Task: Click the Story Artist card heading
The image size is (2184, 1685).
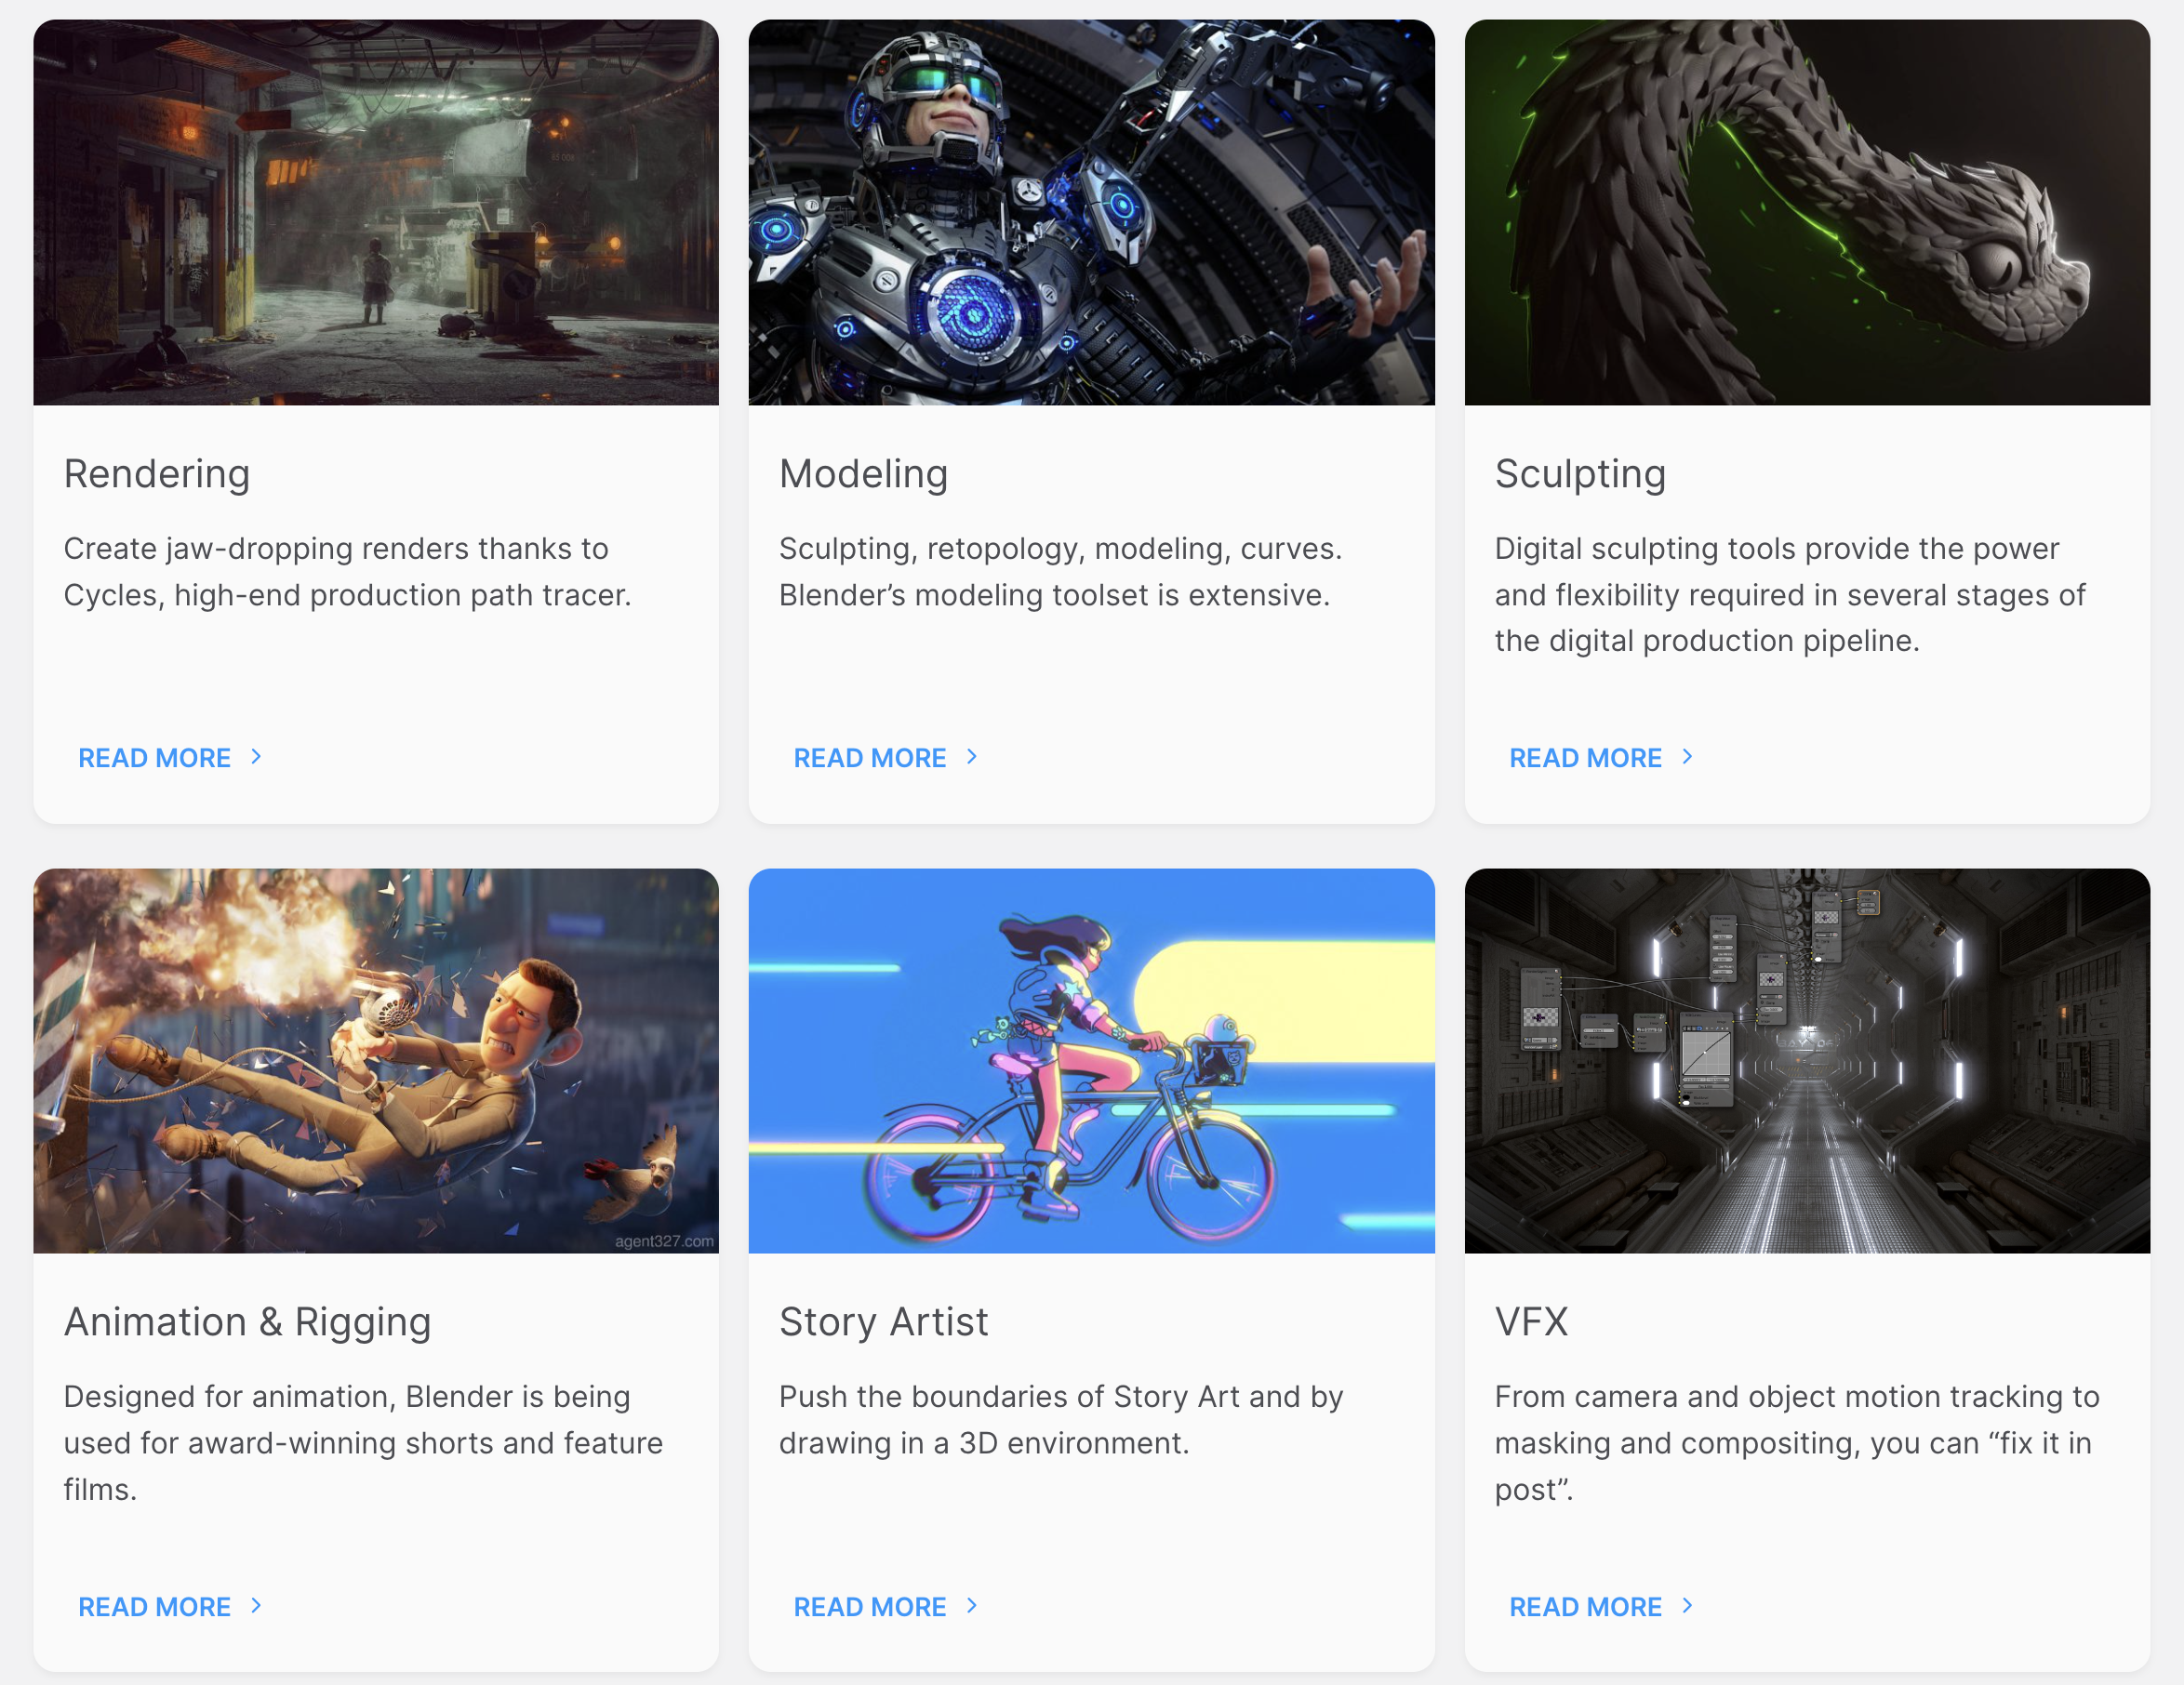Action: point(883,1322)
